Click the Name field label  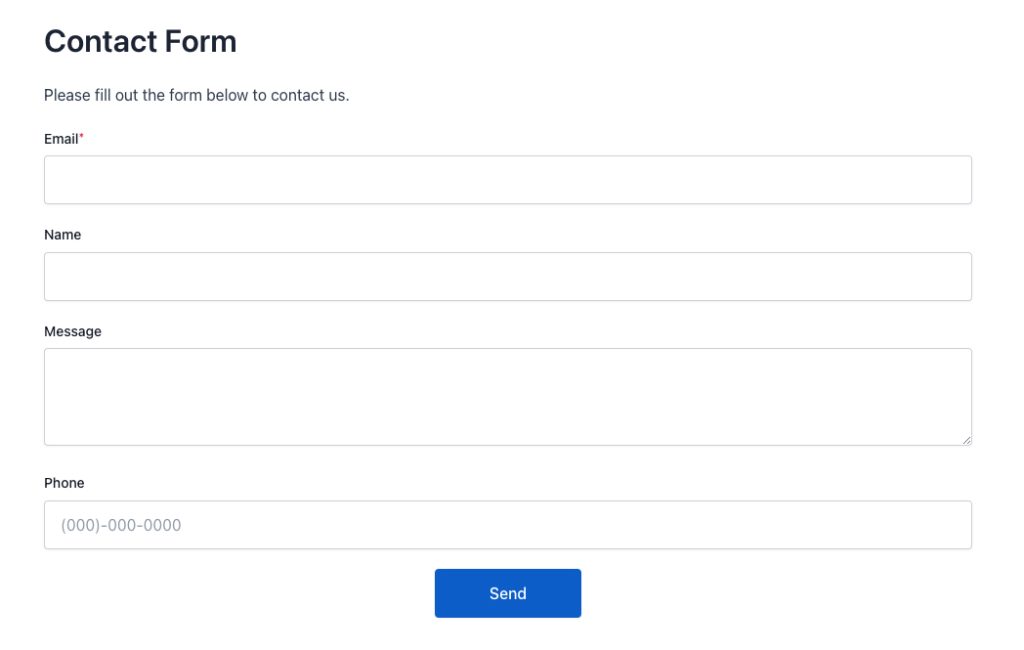[62, 234]
